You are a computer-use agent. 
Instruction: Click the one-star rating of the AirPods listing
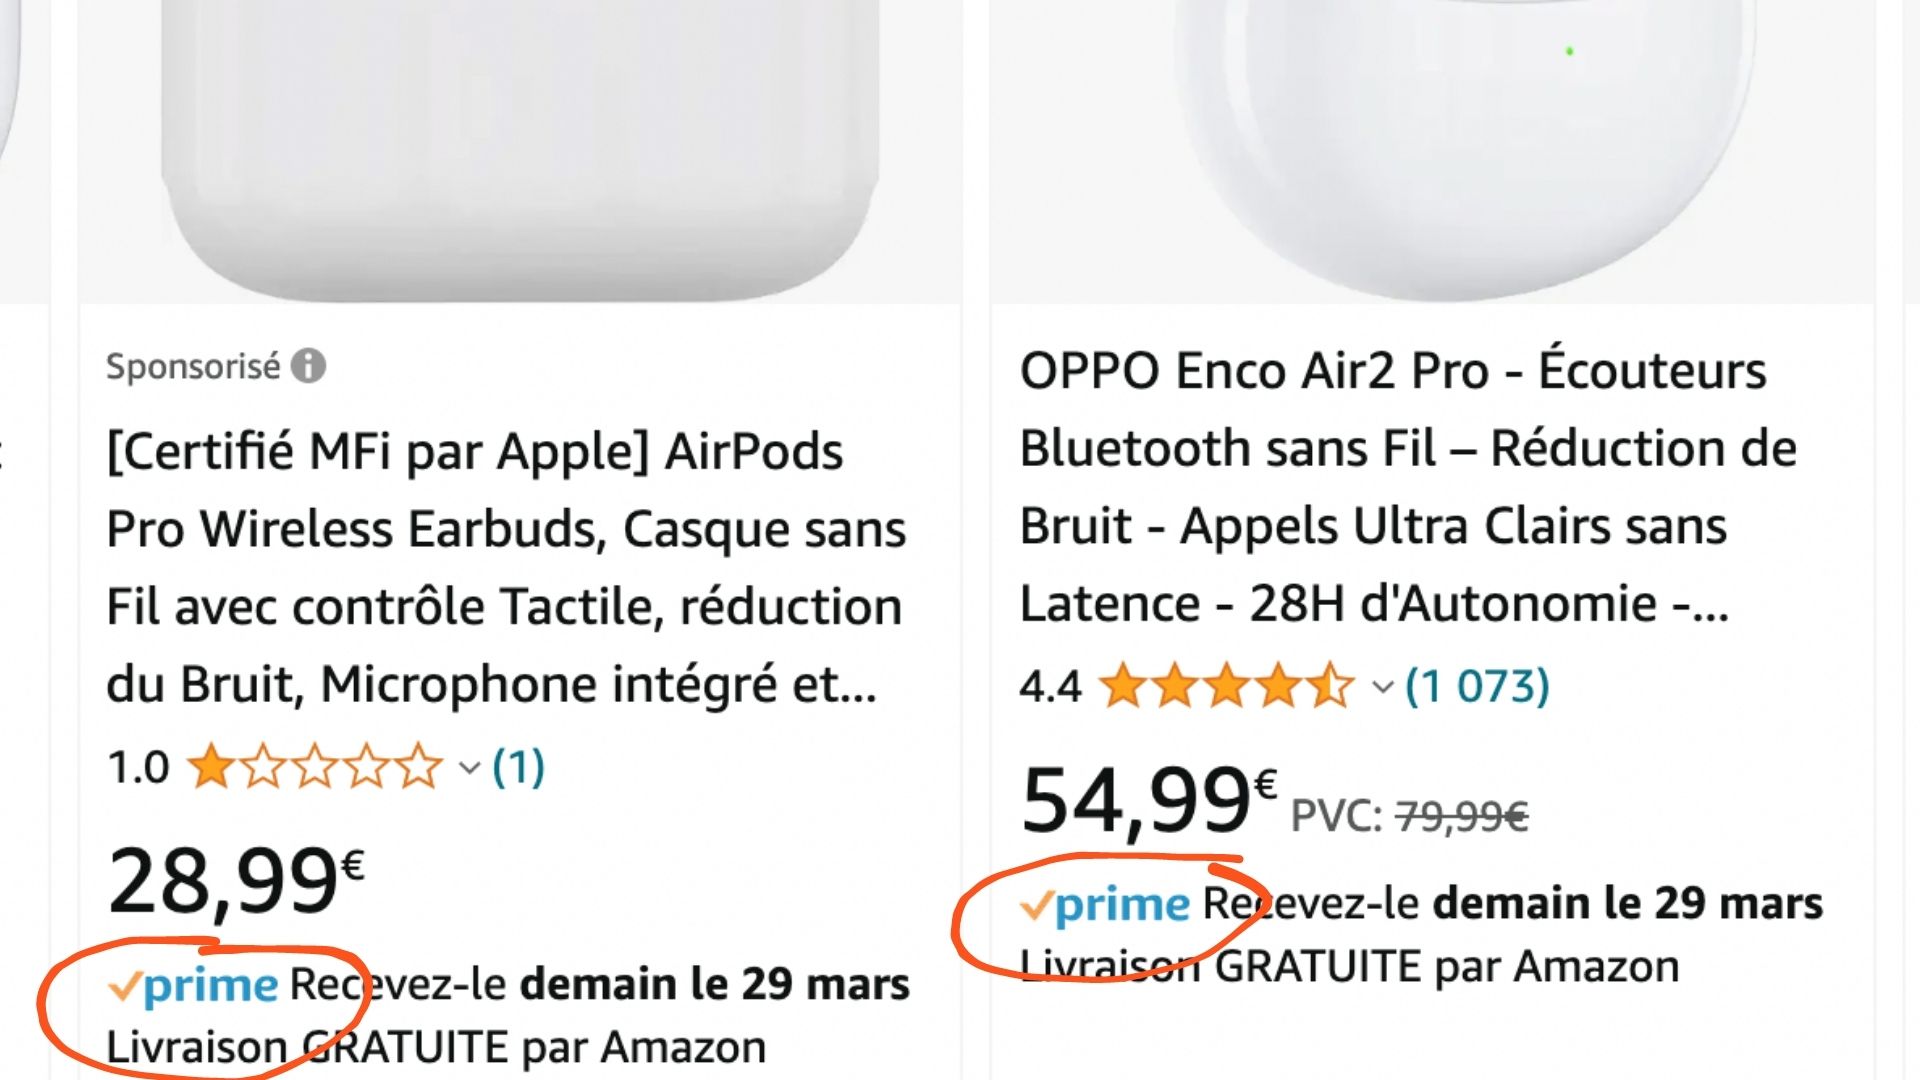click(315, 768)
